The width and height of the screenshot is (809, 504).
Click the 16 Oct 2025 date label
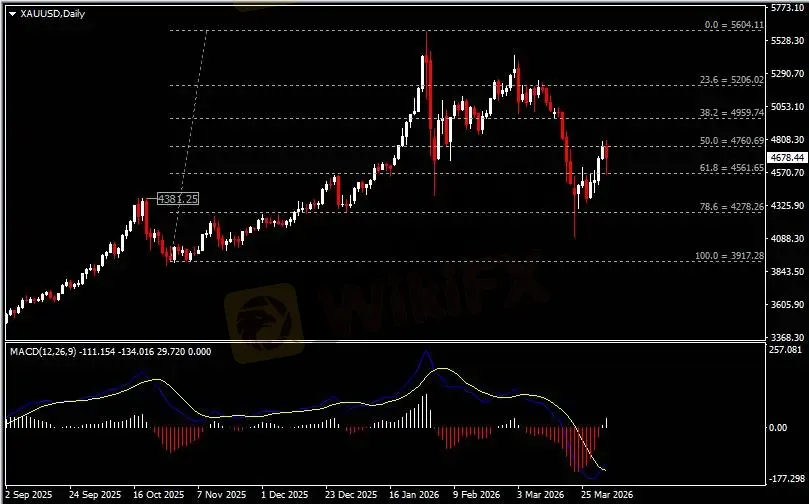[158, 495]
